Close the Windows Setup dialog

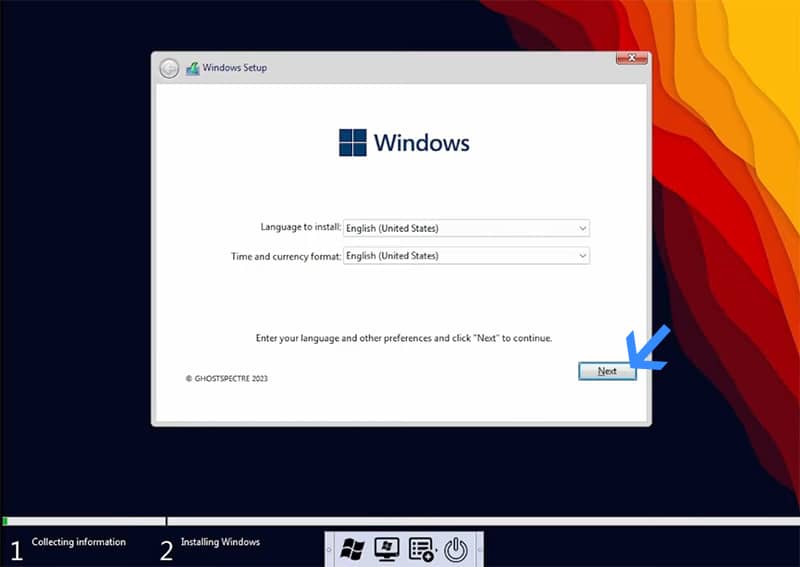tap(632, 58)
